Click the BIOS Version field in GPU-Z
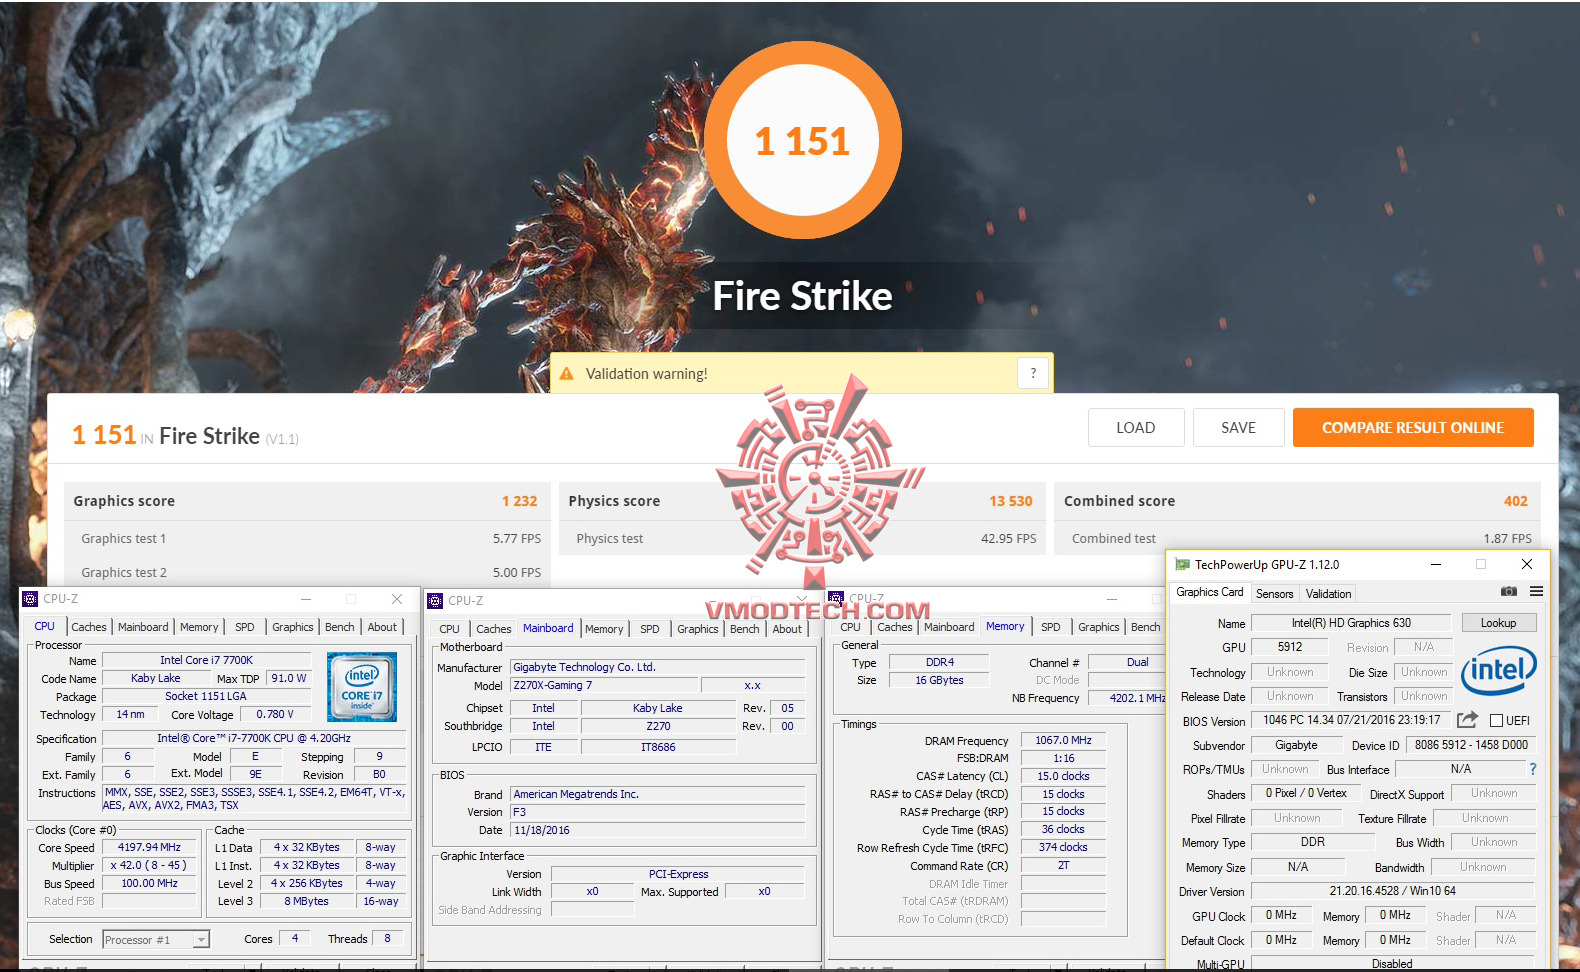Screen dimensions: 1580x972 [1351, 720]
